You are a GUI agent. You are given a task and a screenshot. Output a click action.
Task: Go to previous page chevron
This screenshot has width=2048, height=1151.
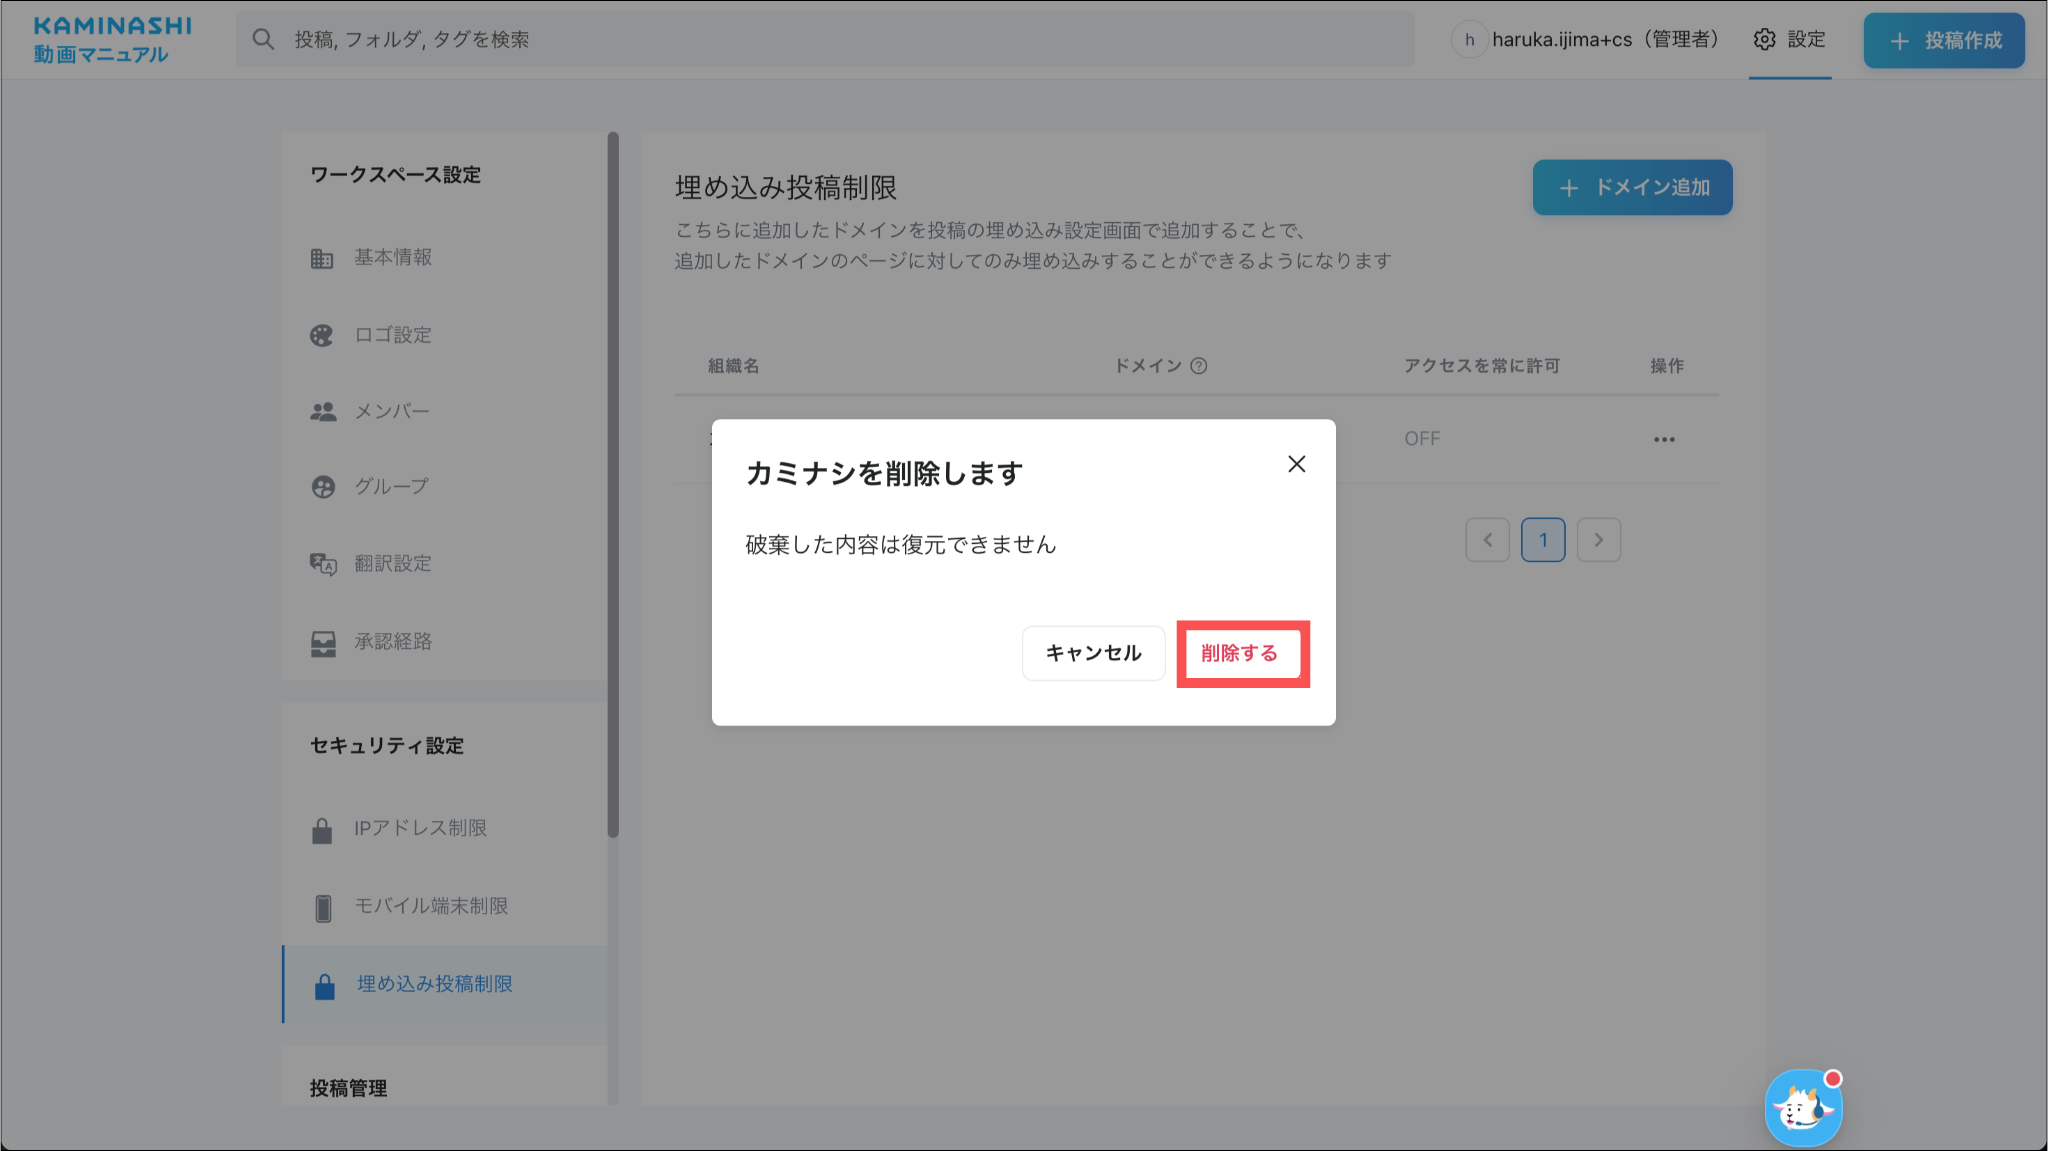point(1487,540)
